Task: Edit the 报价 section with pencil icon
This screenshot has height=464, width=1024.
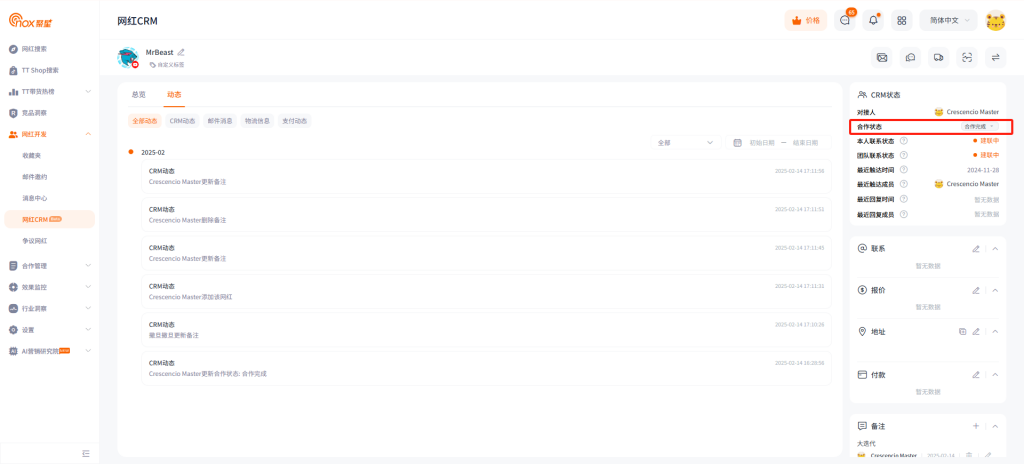Action: point(976,290)
